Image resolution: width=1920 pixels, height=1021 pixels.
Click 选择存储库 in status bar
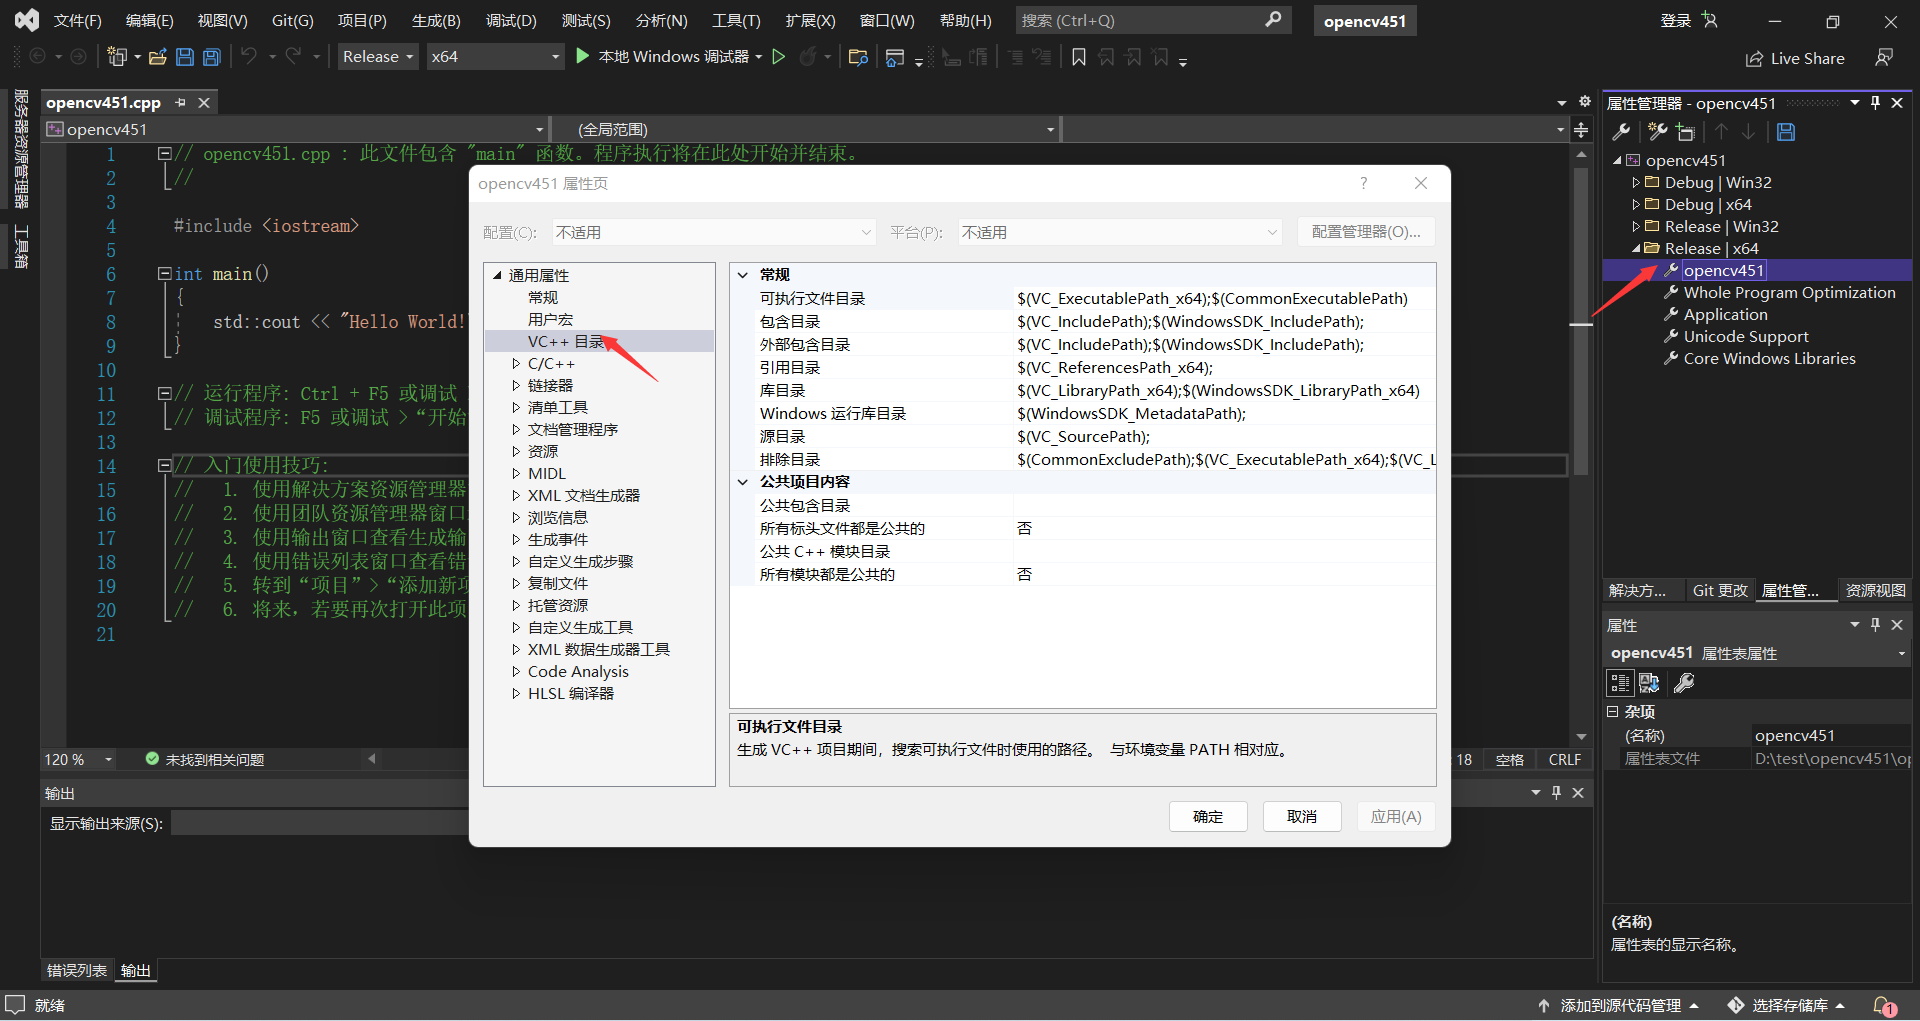coord(1789,1005)
